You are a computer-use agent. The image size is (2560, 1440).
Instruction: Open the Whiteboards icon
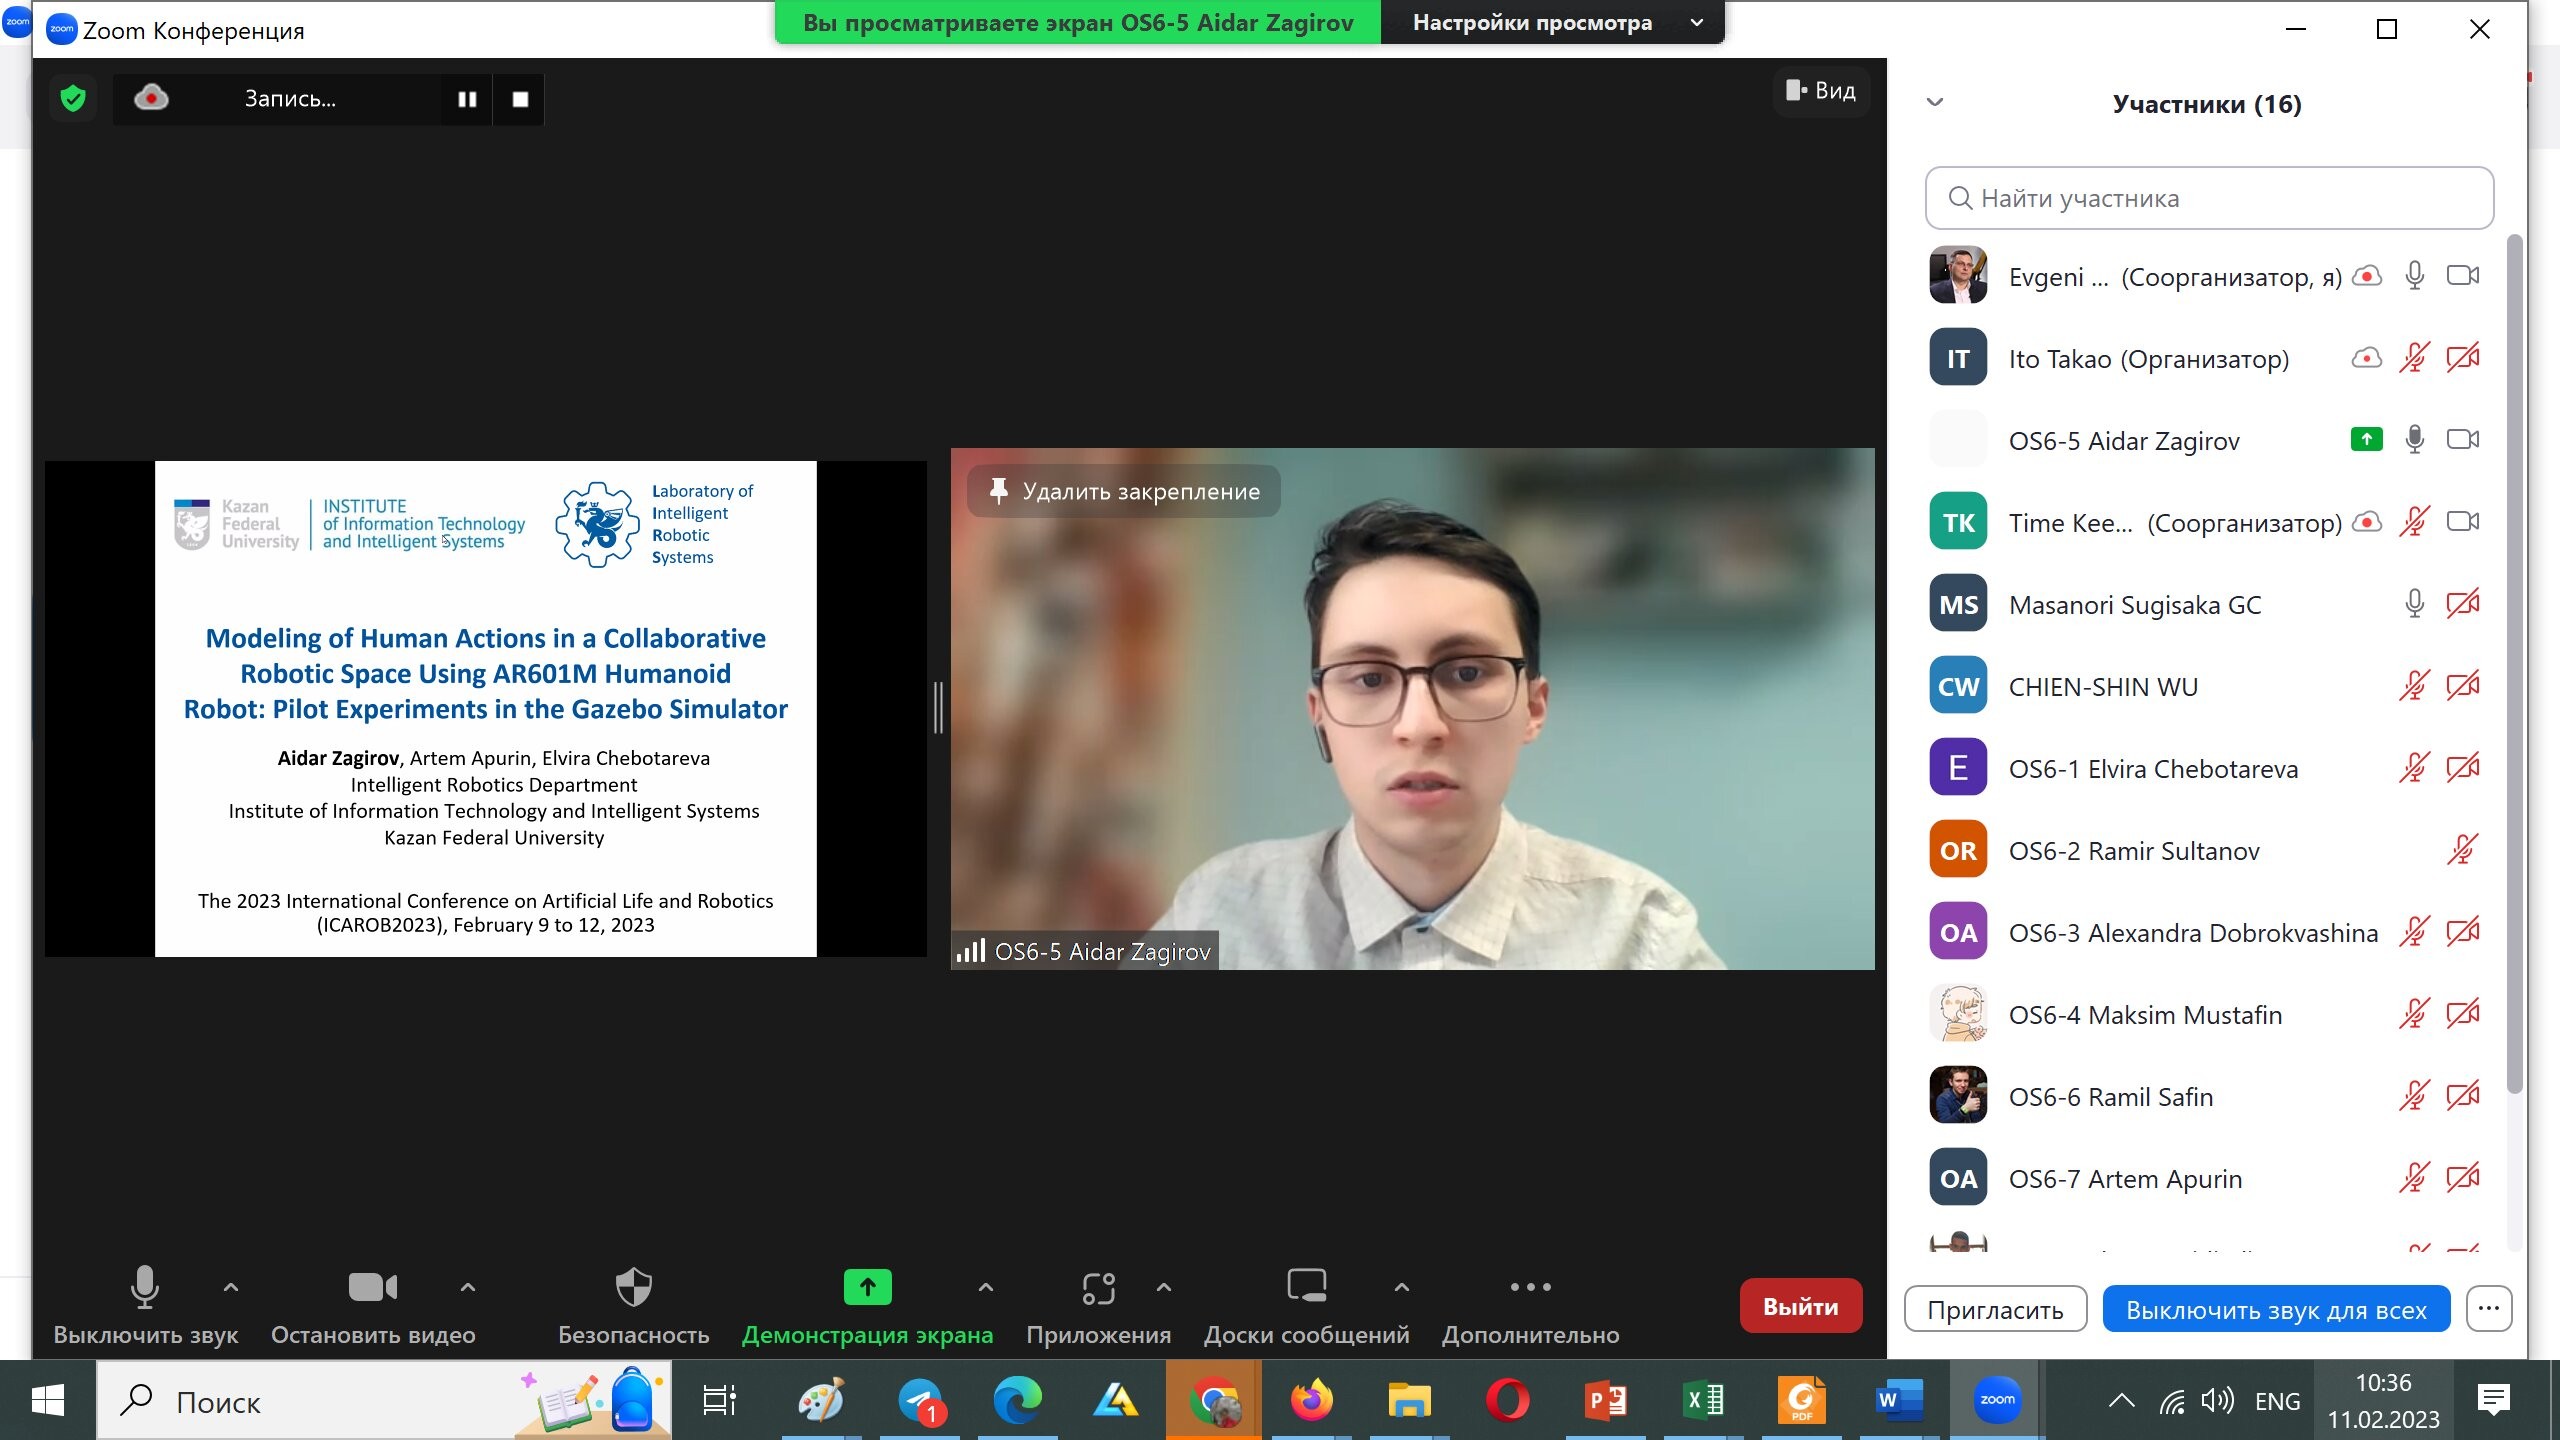point(1306,1286)
